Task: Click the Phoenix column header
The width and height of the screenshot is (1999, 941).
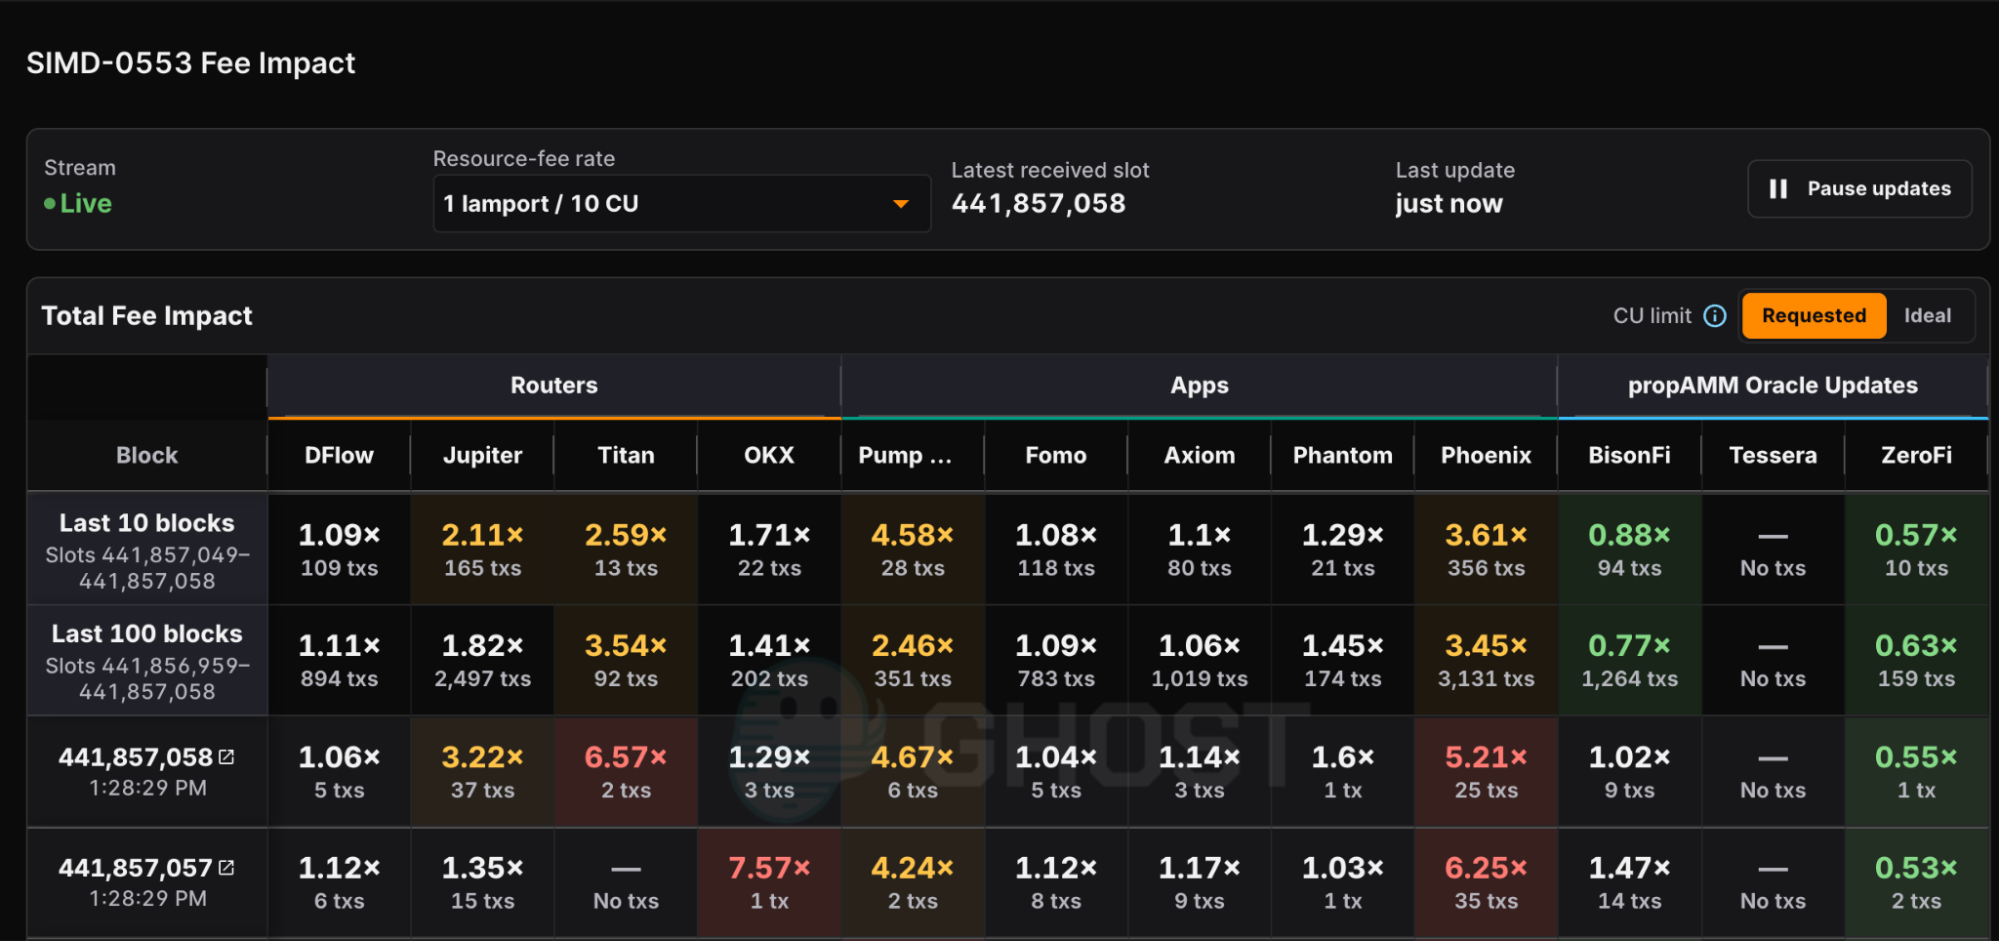Action: pos(1486,456)
